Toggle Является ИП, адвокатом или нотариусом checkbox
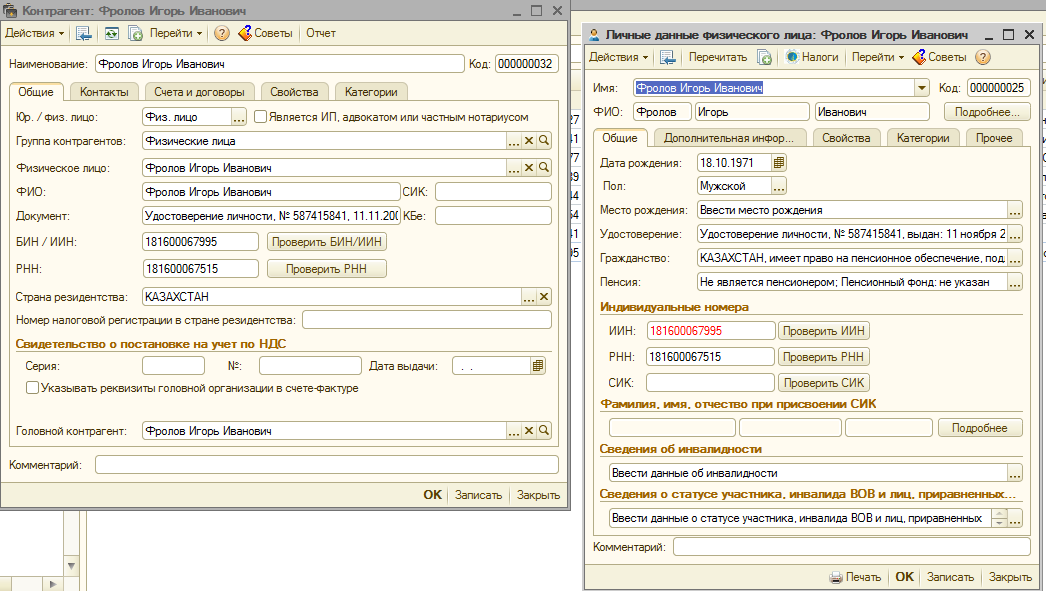Screen dimensions: 1046x591 click(261, 117)
